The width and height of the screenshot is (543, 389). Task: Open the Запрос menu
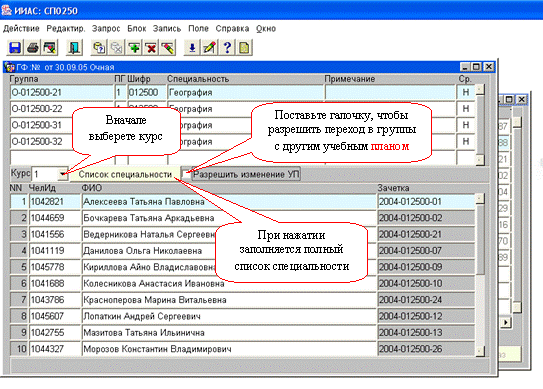pos(106,28)
